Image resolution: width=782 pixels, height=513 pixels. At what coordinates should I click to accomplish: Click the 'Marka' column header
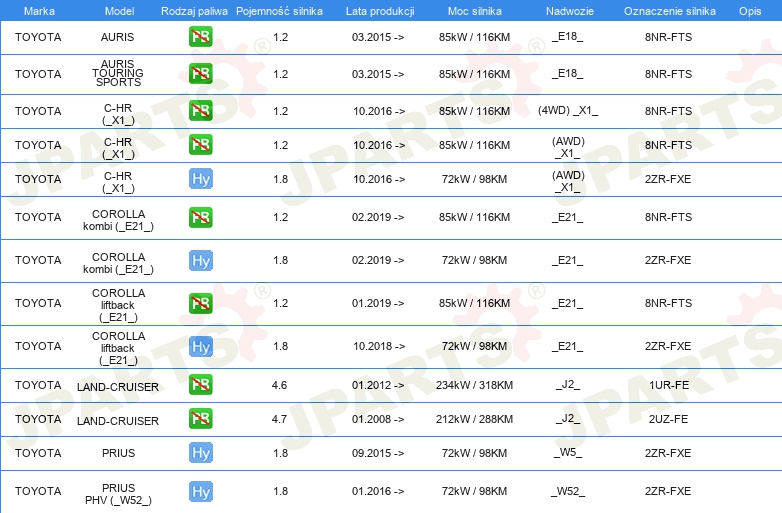click(x=39, y=11)
